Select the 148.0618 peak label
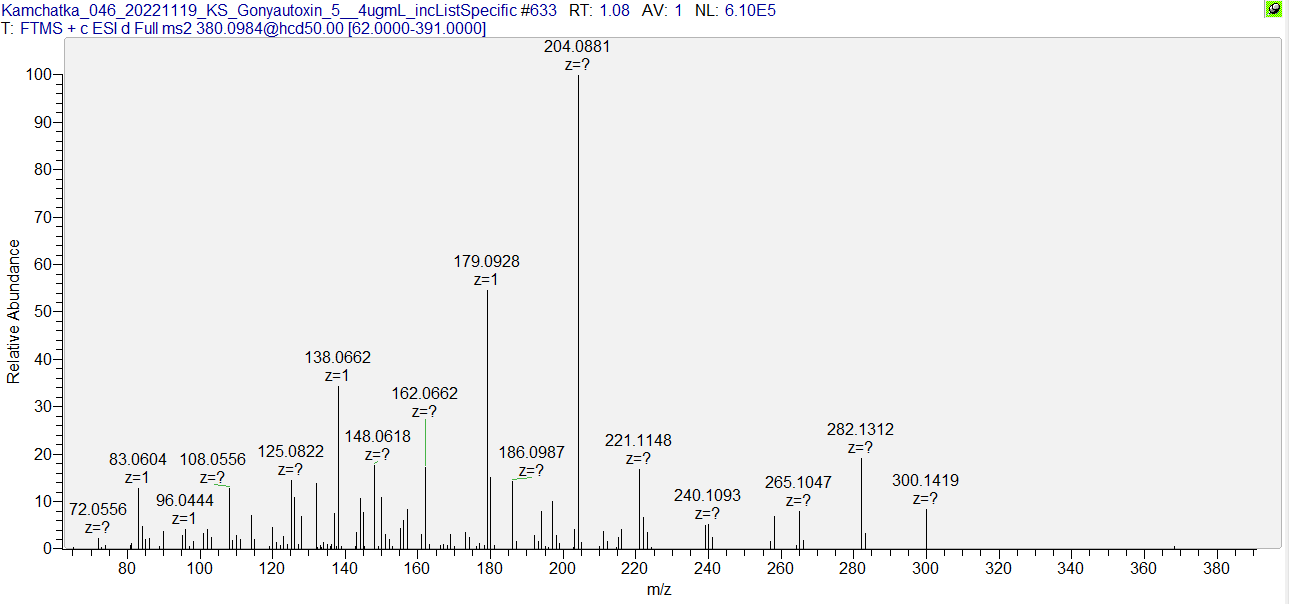 coord(378,436)
